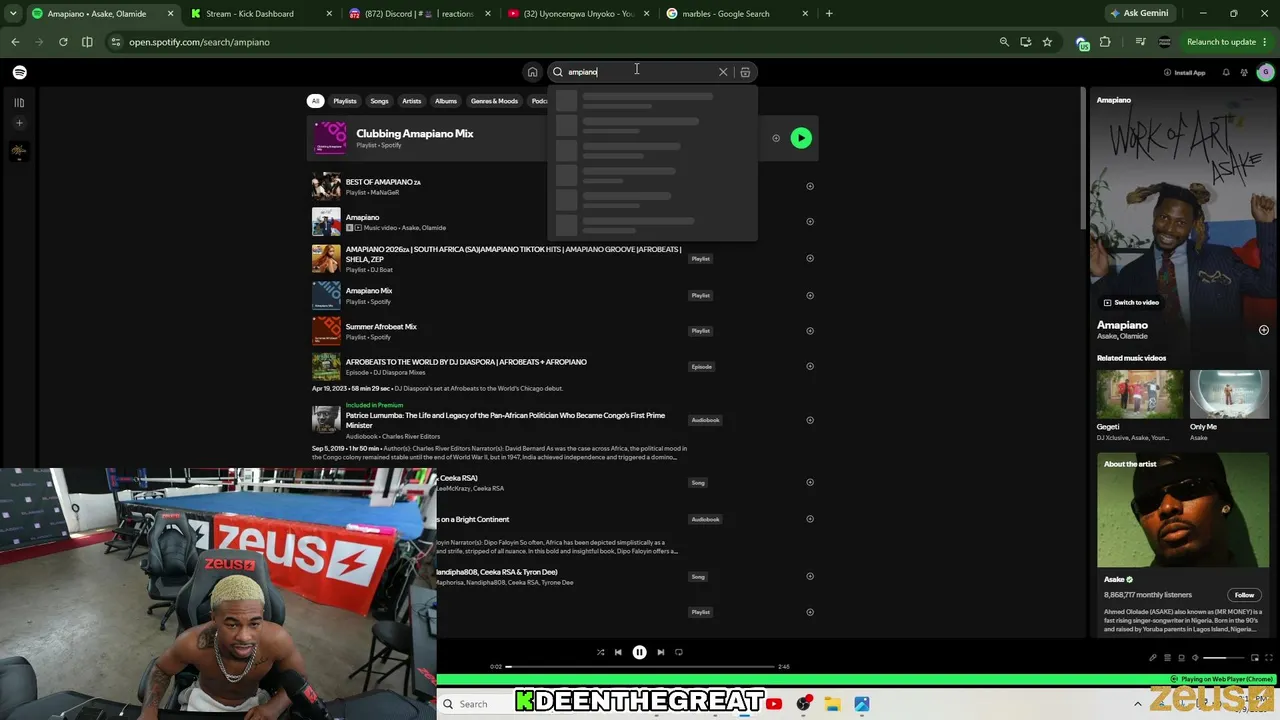The height and width of the screenshot is (720, 1280).
Task: Add BEST OF AMAPIANO to library
Action: 810,186
